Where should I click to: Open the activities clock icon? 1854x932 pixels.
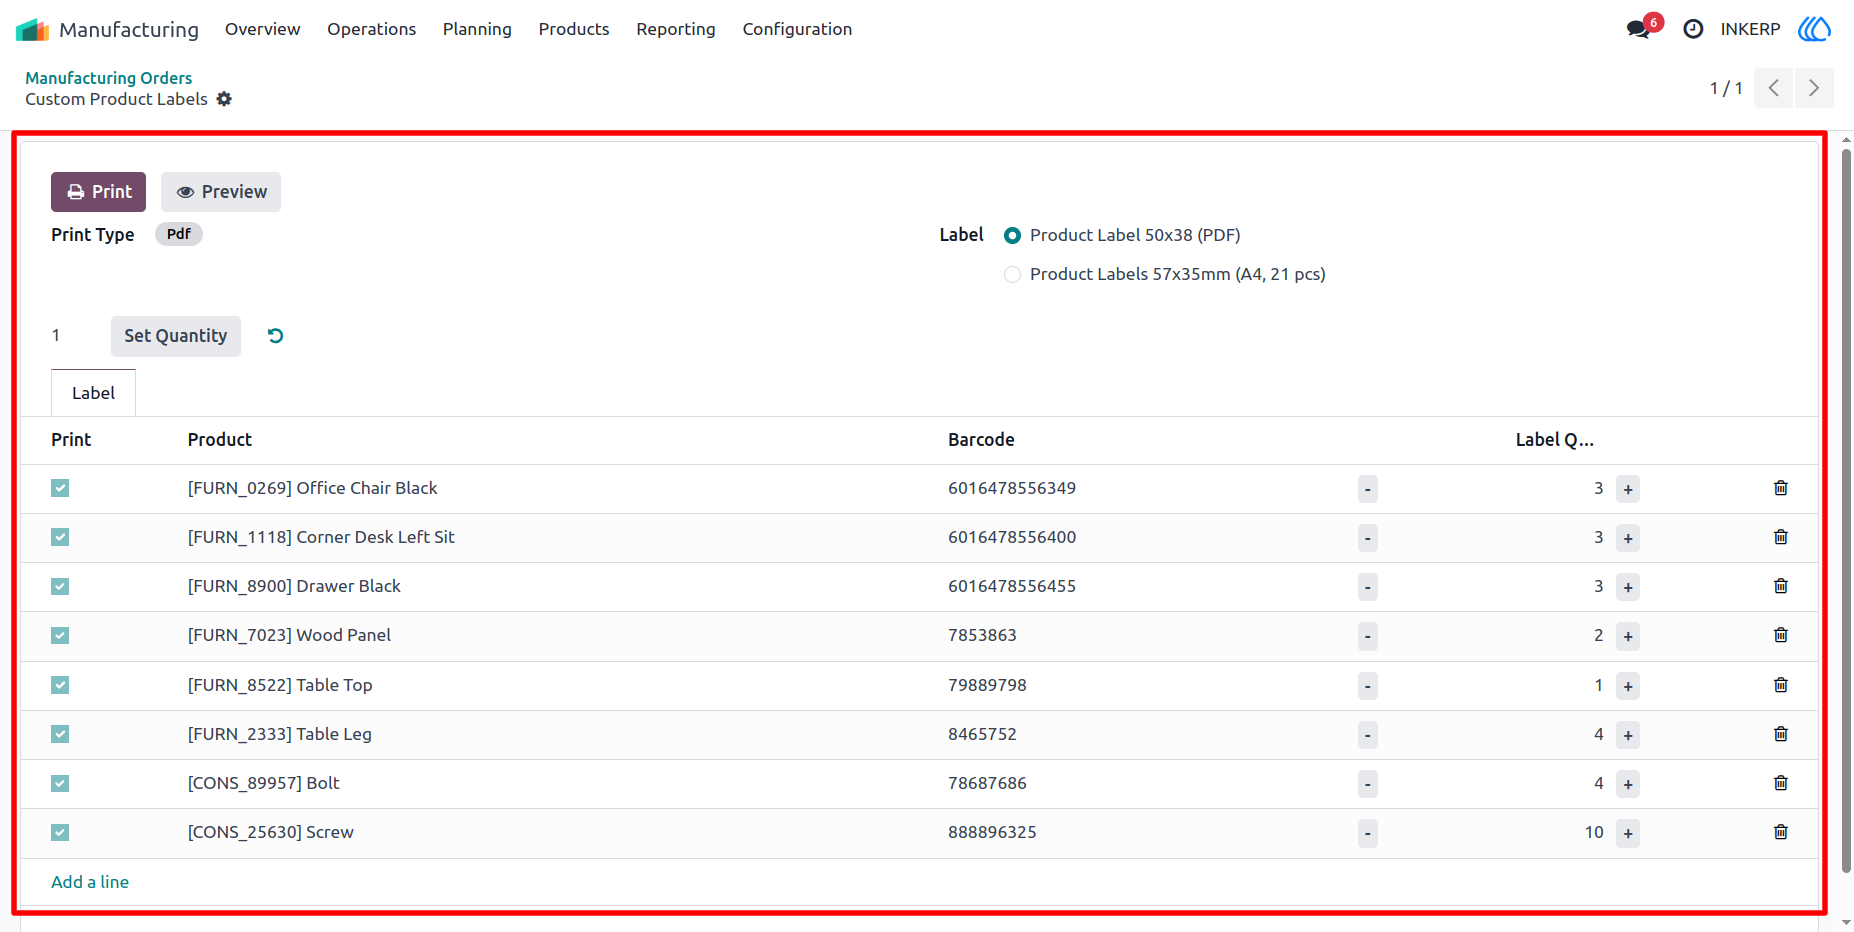(1693, 29)
